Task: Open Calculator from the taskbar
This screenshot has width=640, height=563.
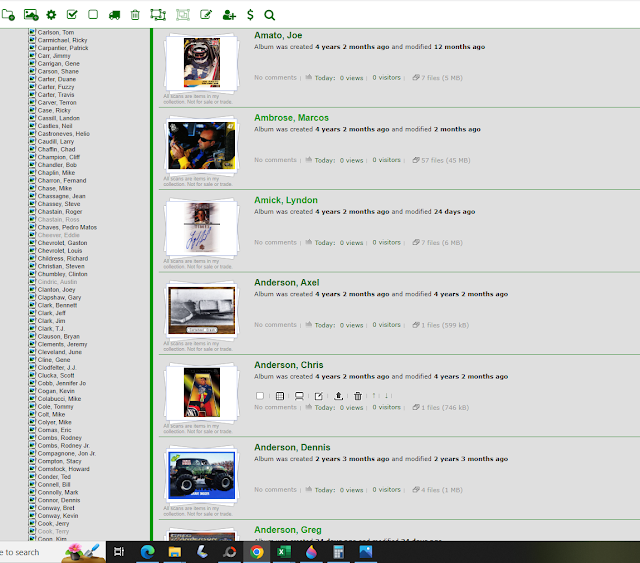Action: (338, 552)
